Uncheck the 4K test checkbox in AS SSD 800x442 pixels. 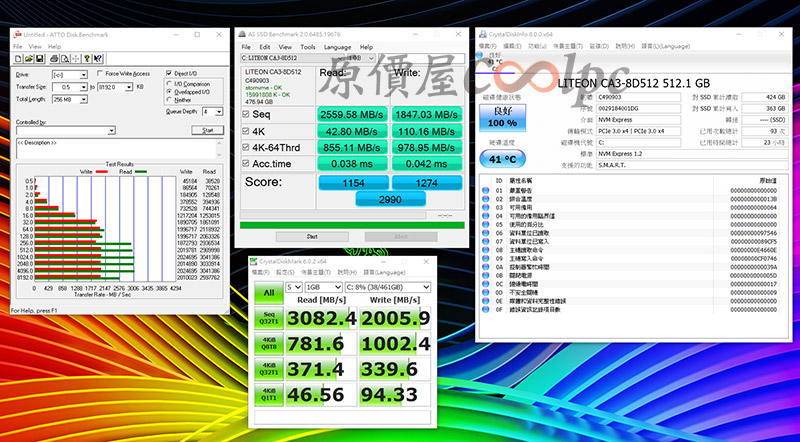click(x=246, y=131)
